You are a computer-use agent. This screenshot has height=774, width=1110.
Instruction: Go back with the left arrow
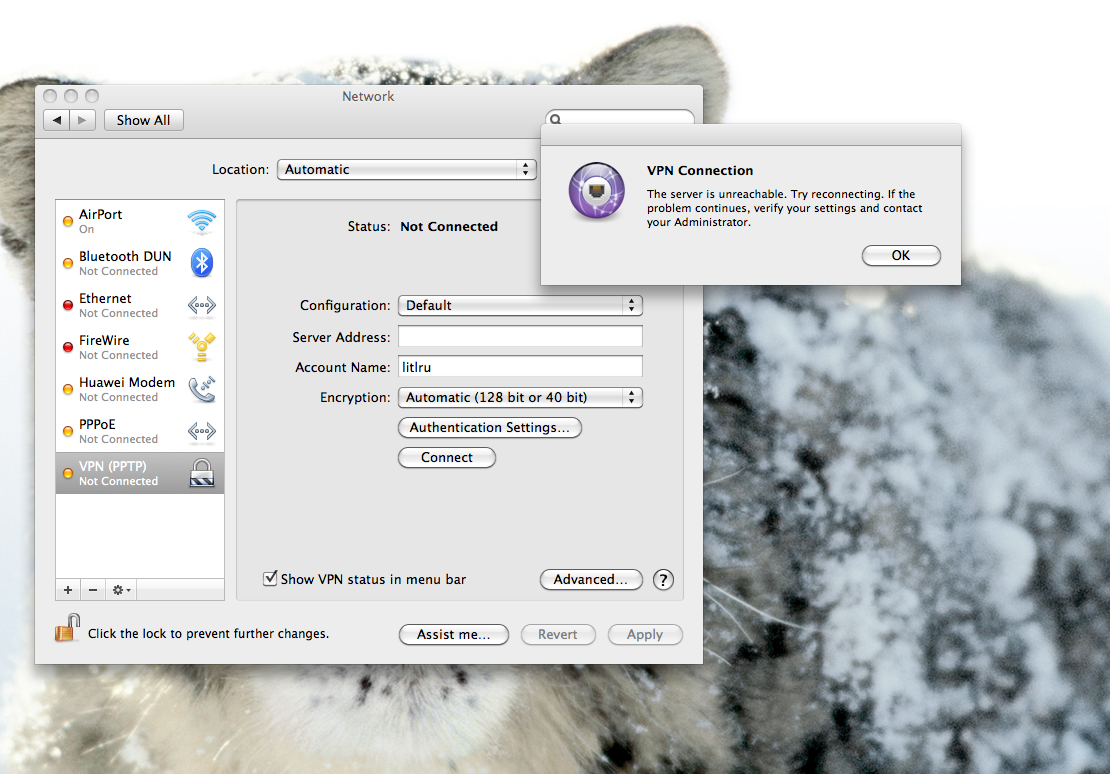[57, 120]
